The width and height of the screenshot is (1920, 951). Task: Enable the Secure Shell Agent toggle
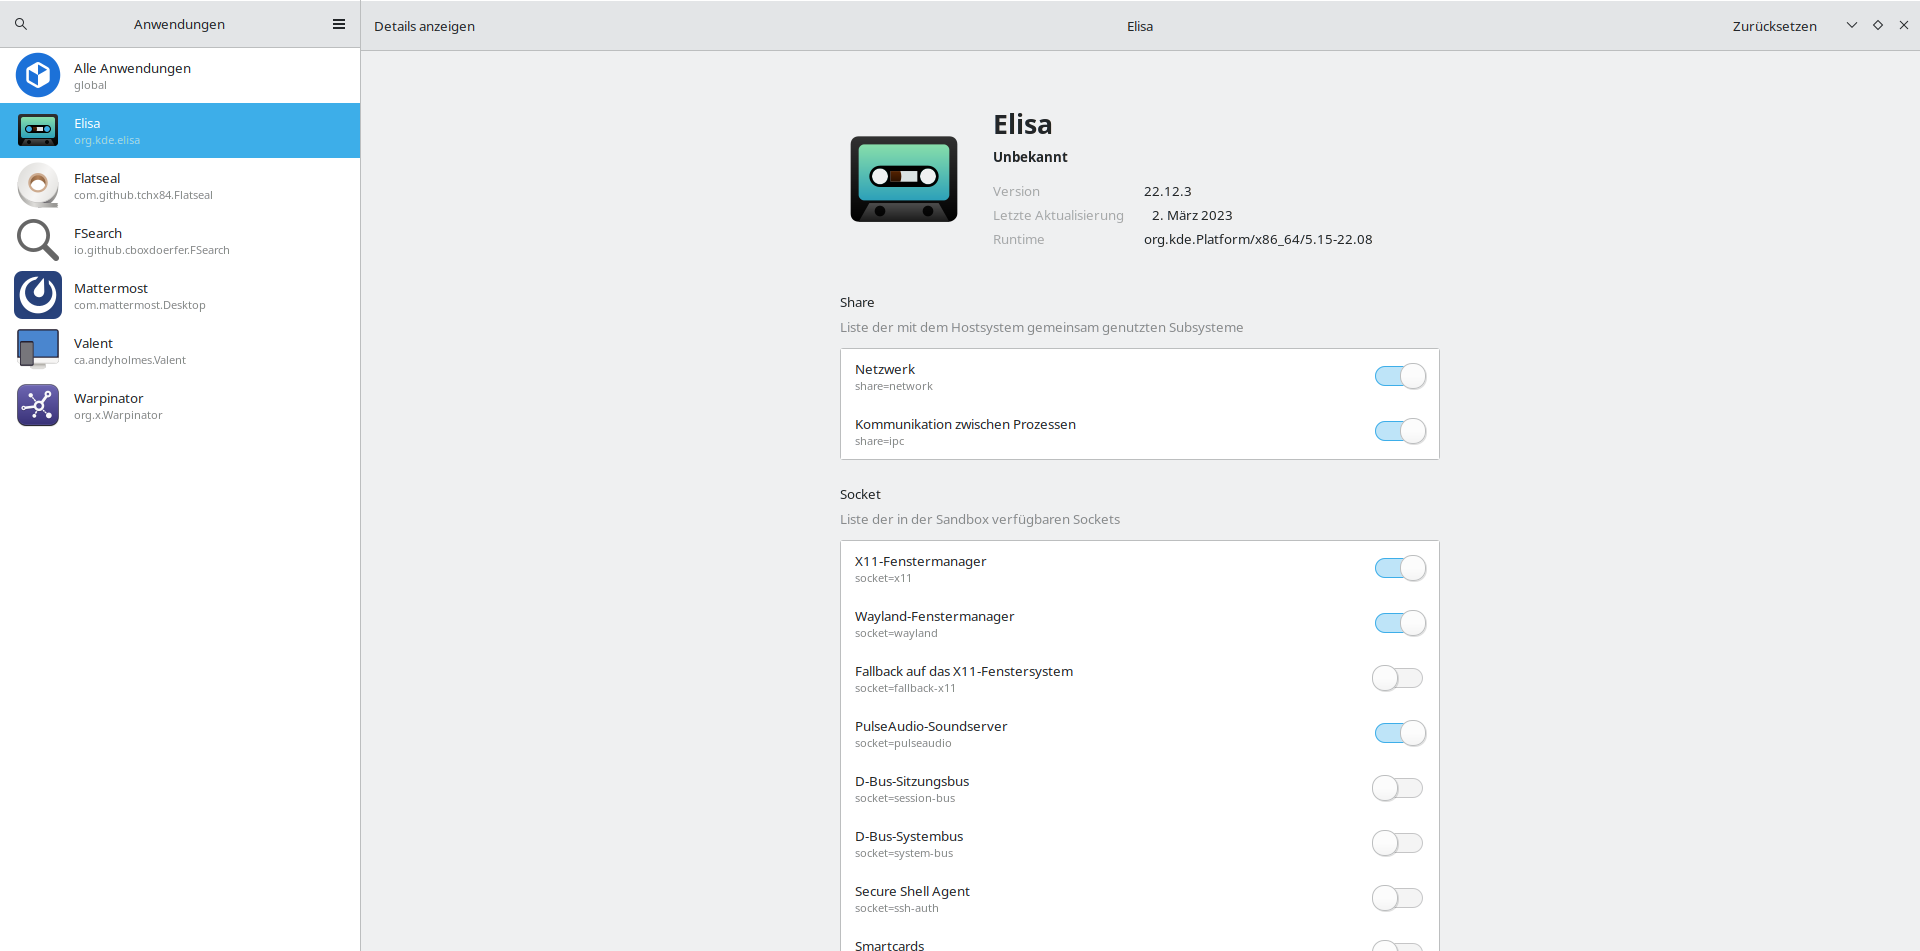pyautogui.click(x=1397, y=899)
